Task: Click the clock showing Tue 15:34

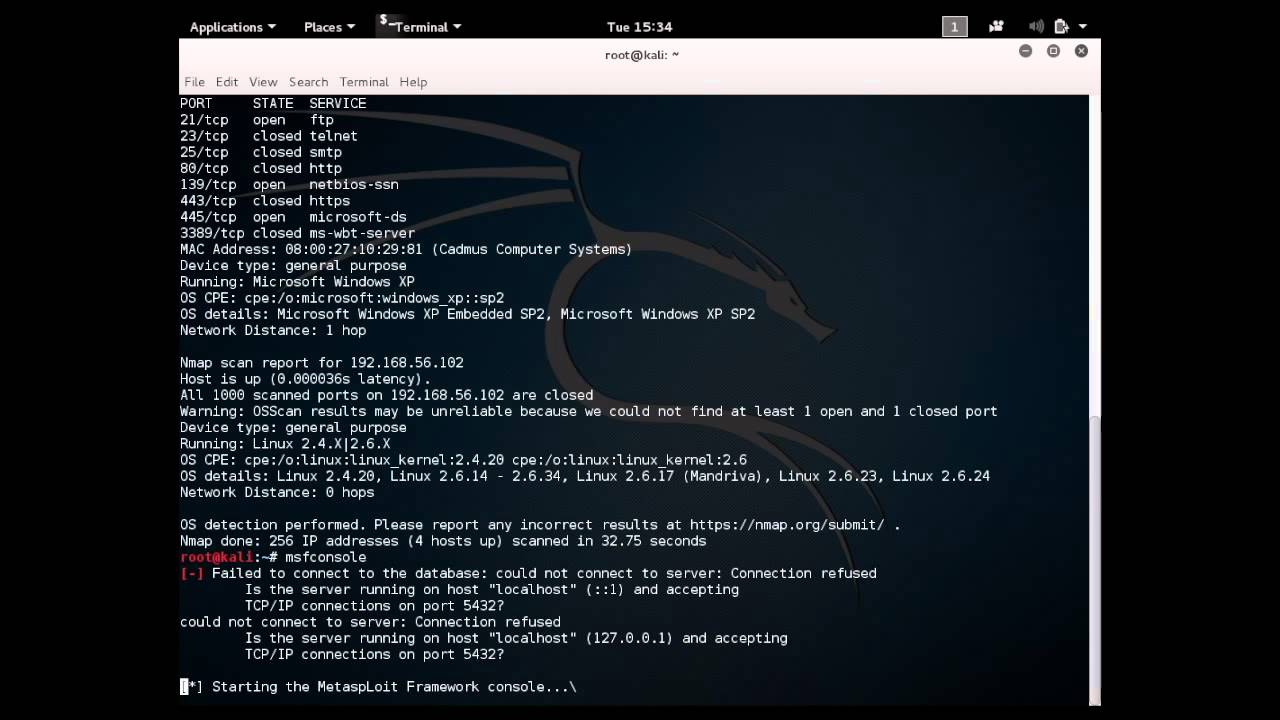Action: click(x=639, y=27)
